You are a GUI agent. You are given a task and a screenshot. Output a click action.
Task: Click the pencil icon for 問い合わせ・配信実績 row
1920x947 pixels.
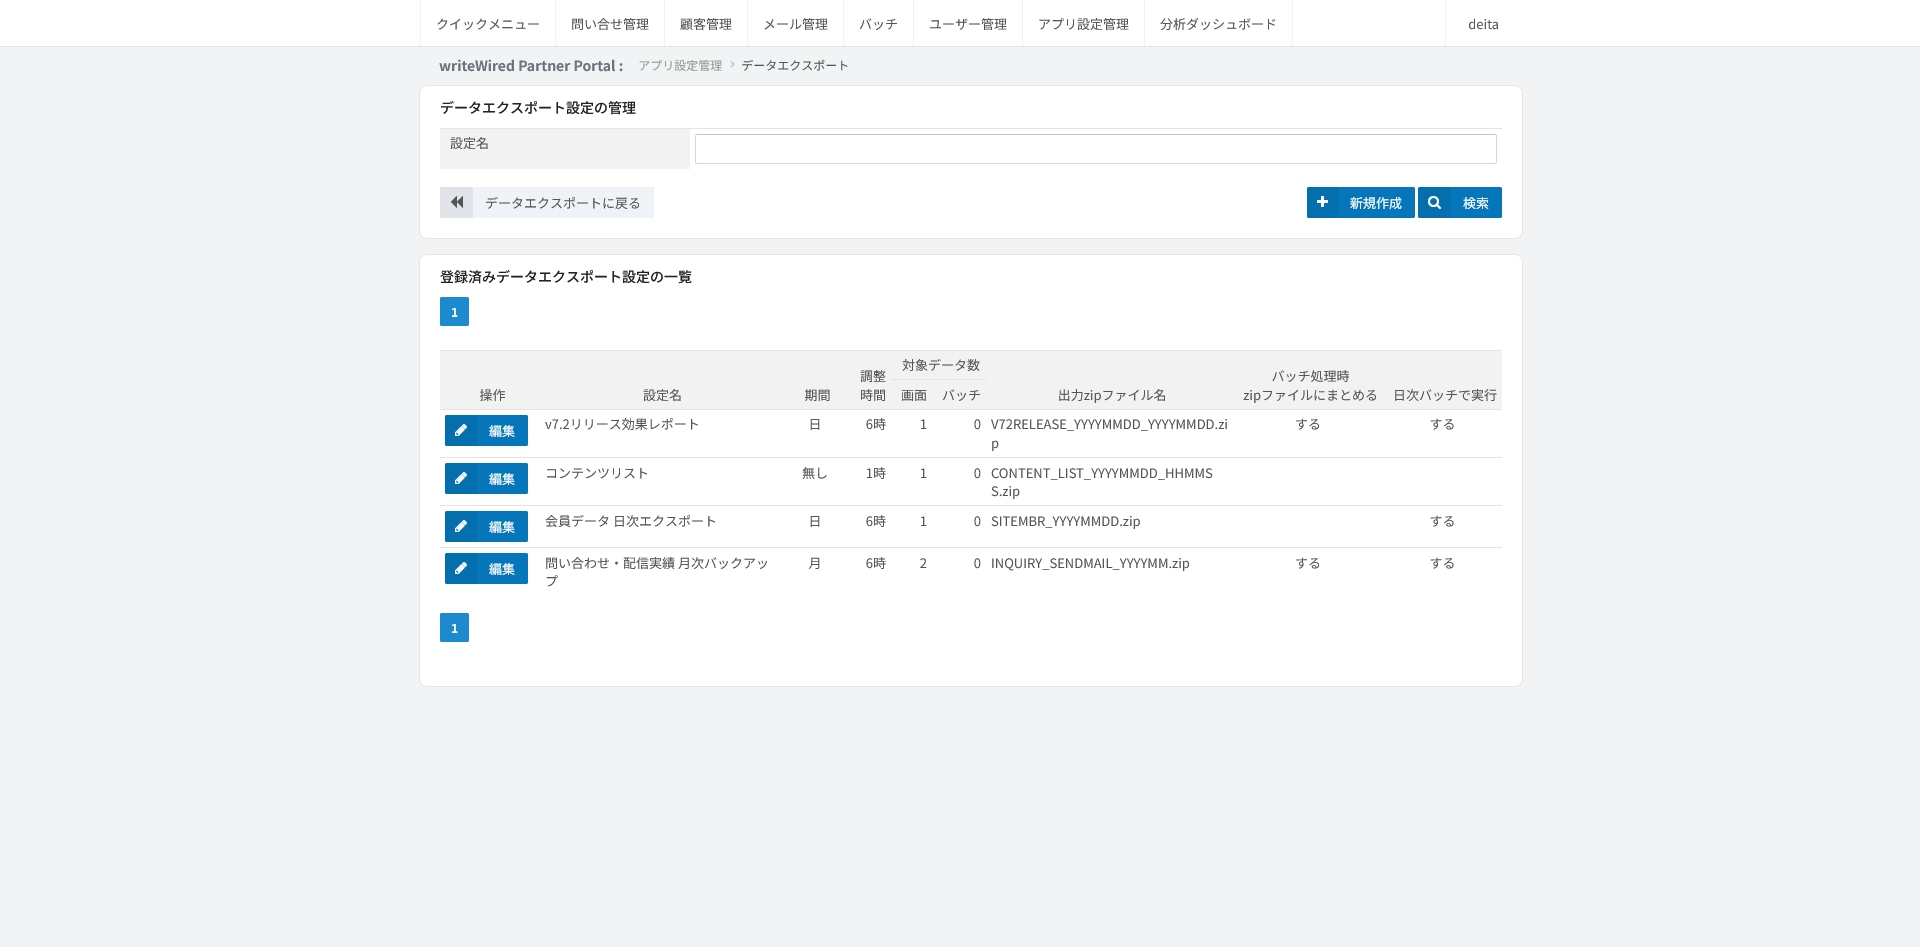pos(461,569)
